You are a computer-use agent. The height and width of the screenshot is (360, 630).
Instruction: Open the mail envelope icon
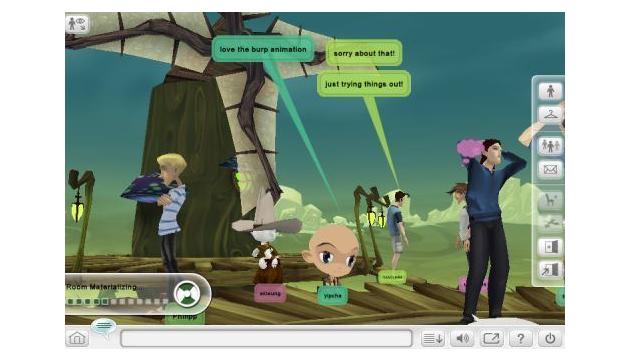[550, 170]
